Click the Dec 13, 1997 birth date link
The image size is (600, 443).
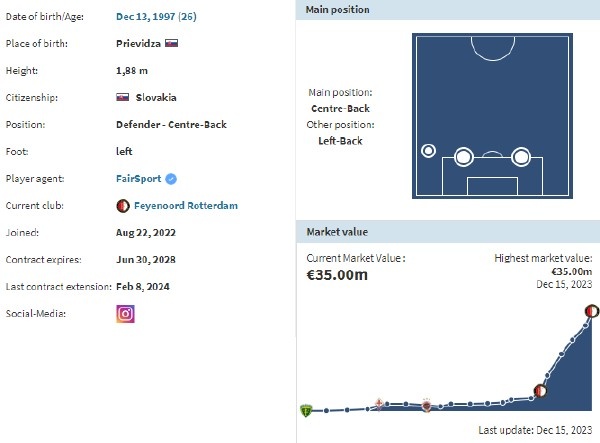pos(145,16)
